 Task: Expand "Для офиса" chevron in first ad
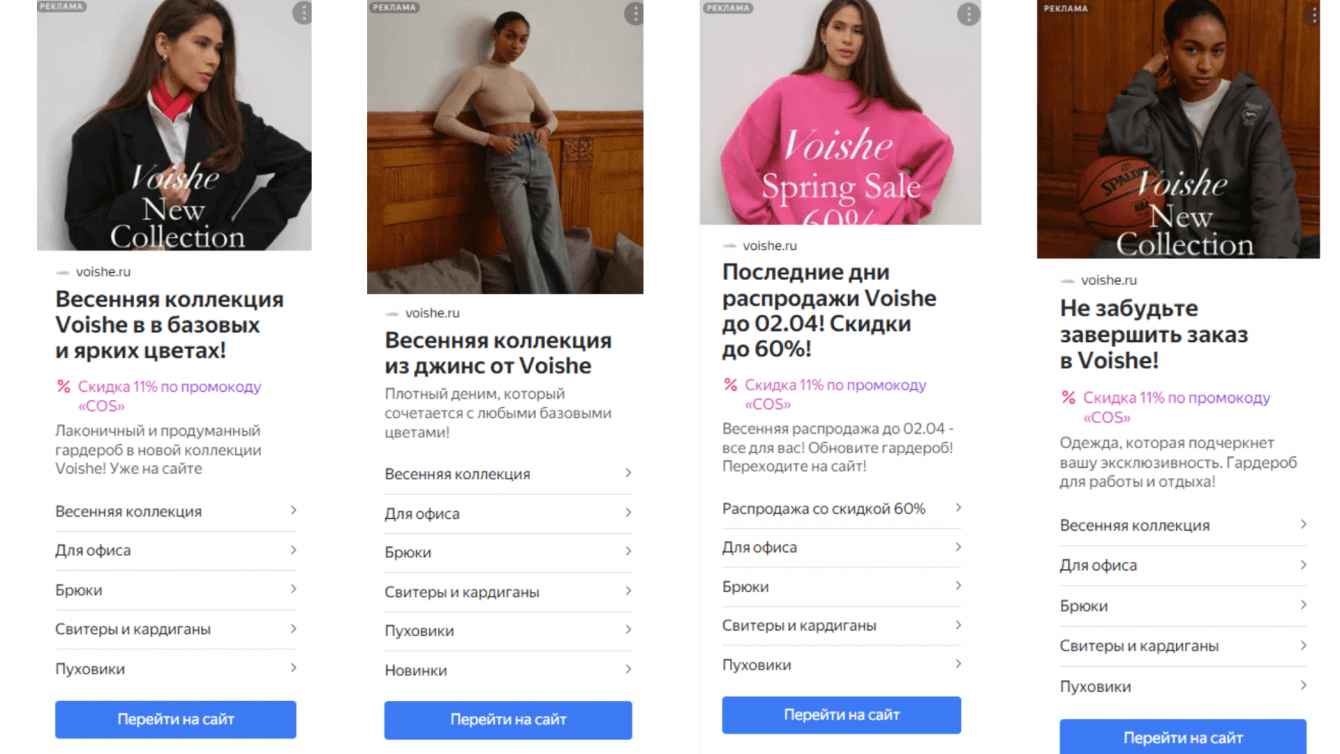[293, 550]
